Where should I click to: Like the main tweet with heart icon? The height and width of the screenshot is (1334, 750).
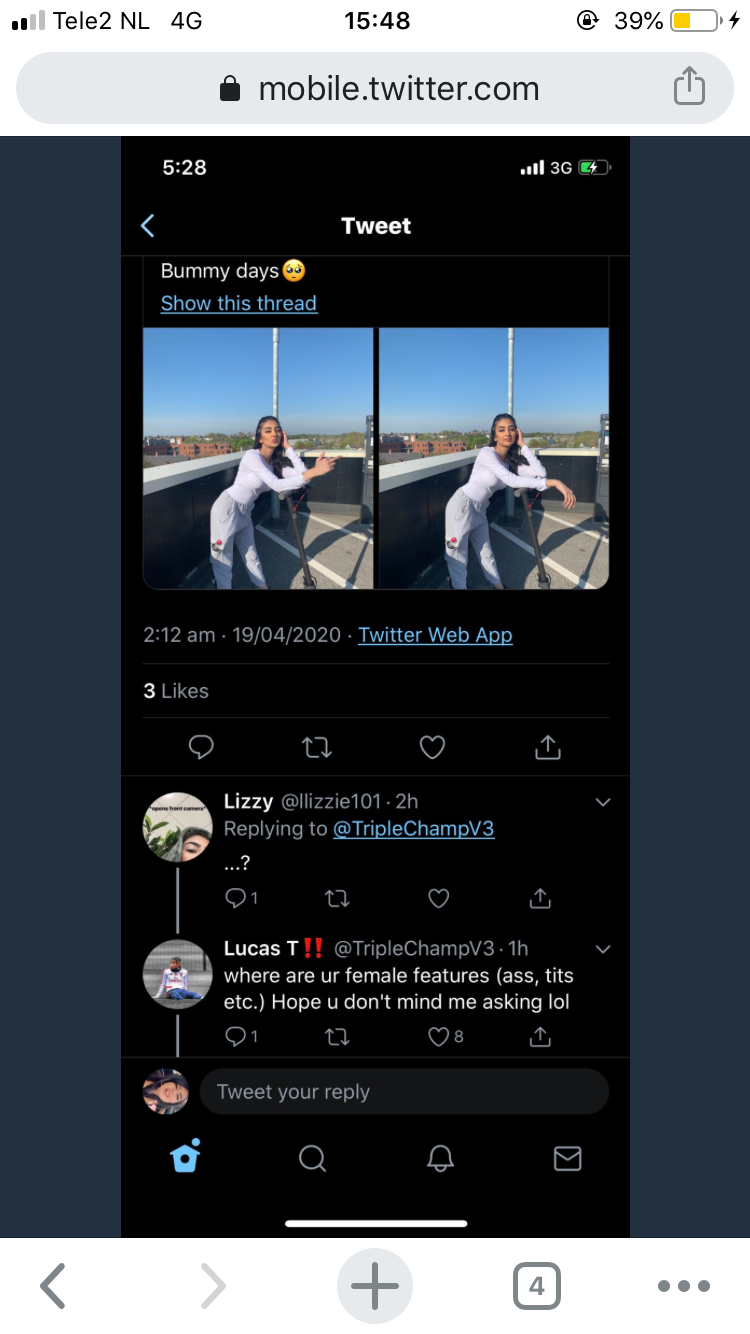click(432, 746)
